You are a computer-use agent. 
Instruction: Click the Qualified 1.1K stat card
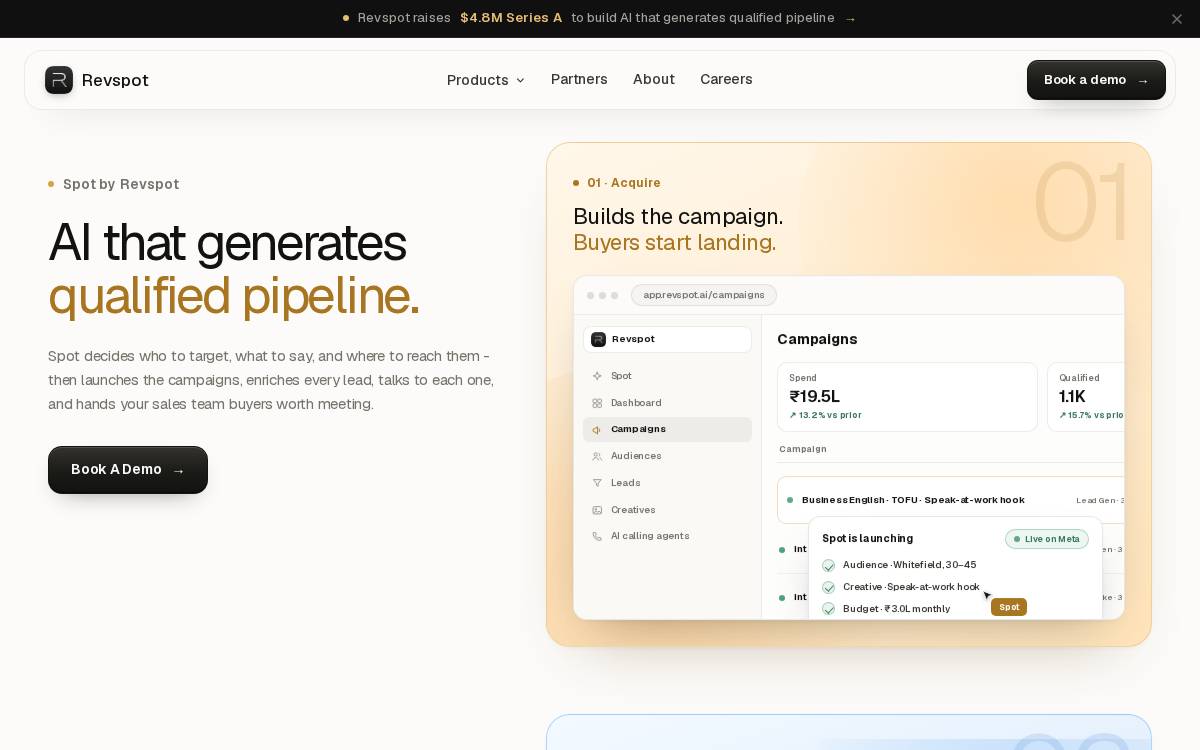[1086, 397]
